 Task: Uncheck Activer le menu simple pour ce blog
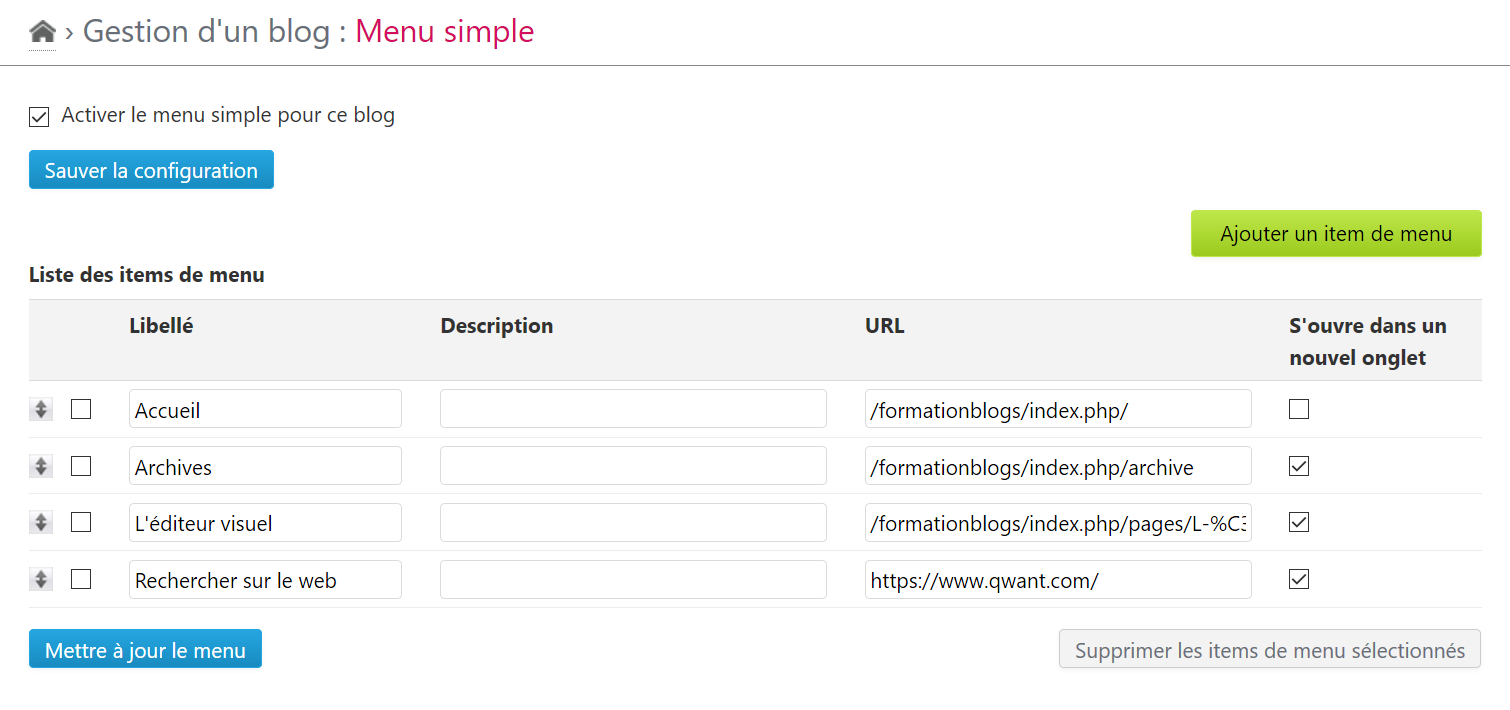click(39, 117)
